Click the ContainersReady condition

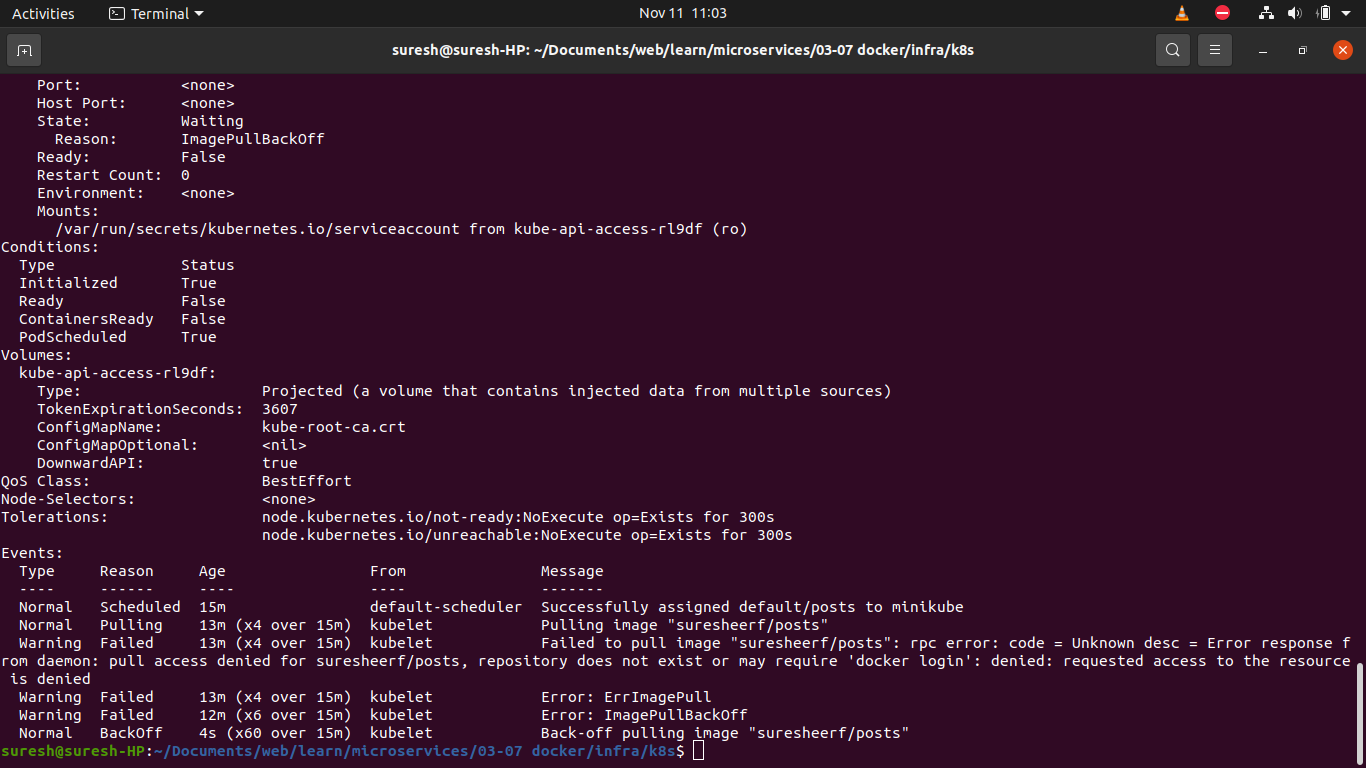point(86,319)
